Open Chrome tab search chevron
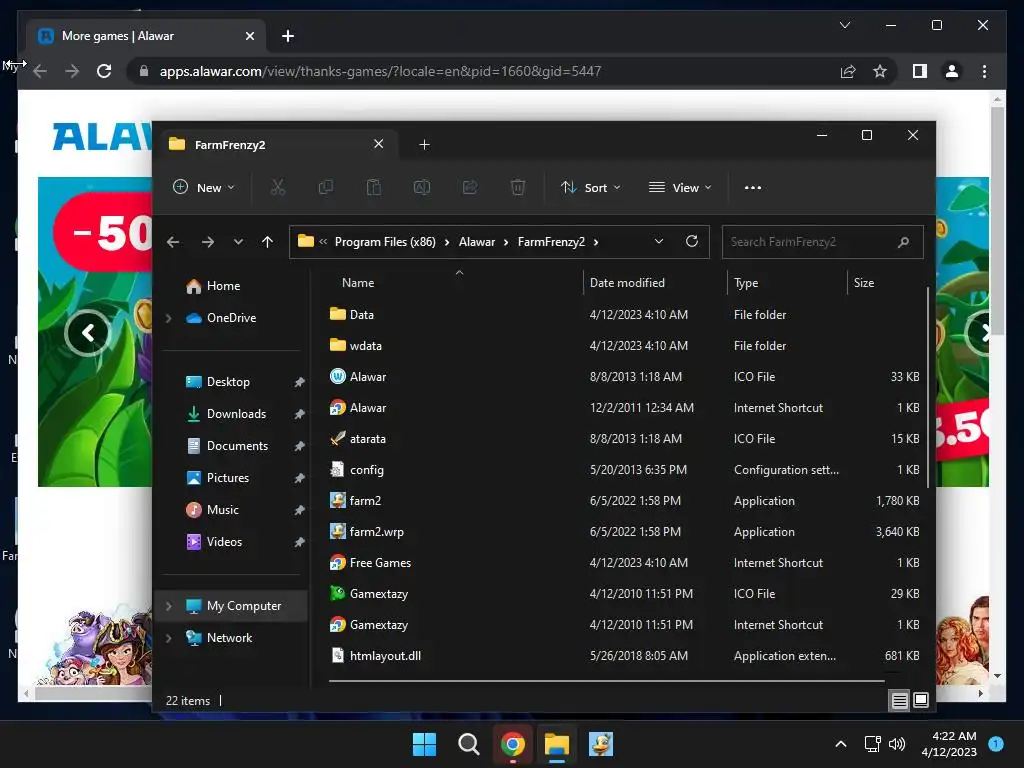The width and height of the screenshot is (1024, 768). tap(844, 25)
